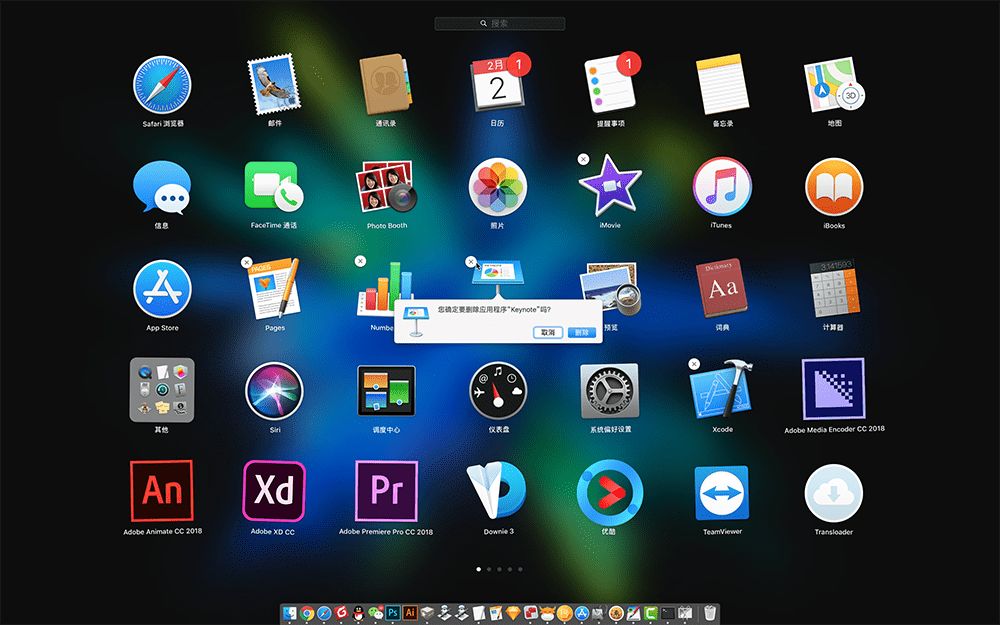Launch Adobe XD CC
This screenshot has height=625, width=1000.
coord(274,491)
